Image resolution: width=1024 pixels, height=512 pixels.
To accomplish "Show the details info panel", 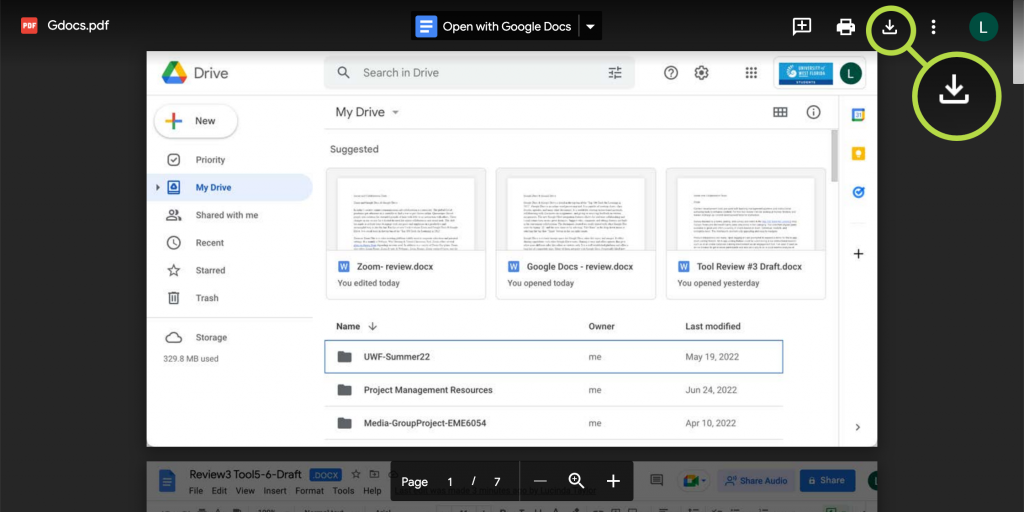I will click(x=813, y=112).
